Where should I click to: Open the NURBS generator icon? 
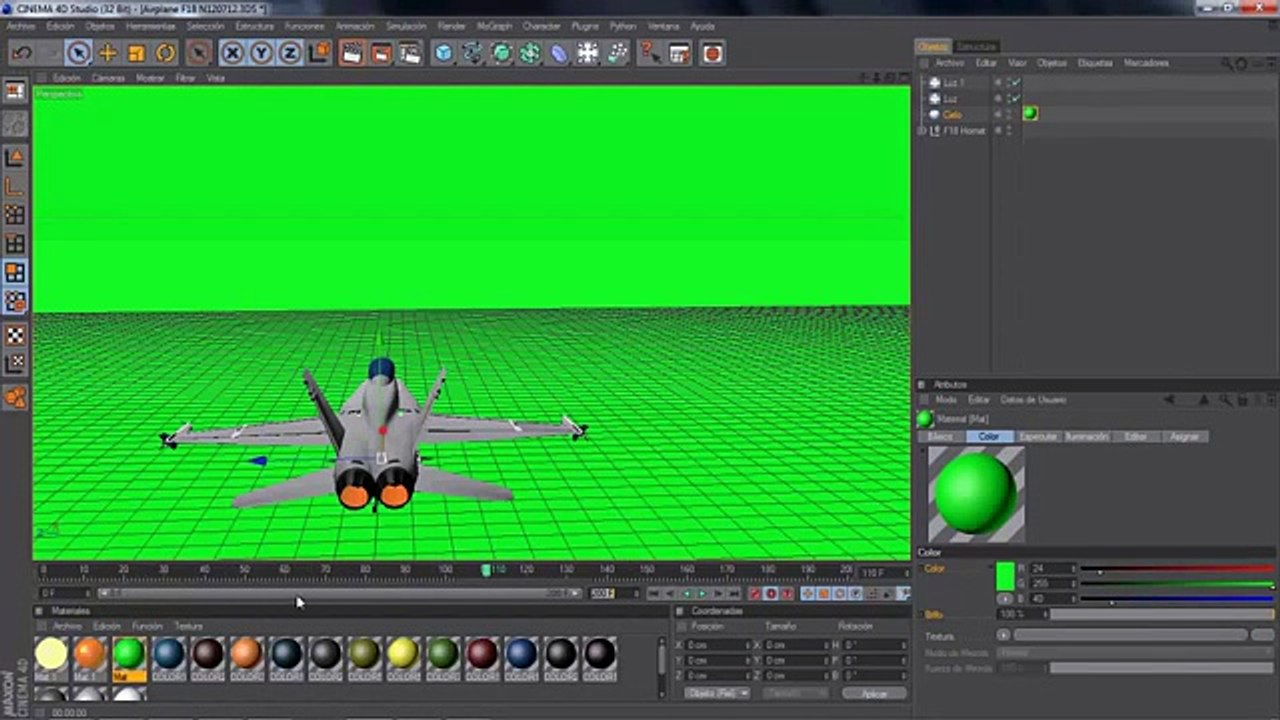(502, 53)
